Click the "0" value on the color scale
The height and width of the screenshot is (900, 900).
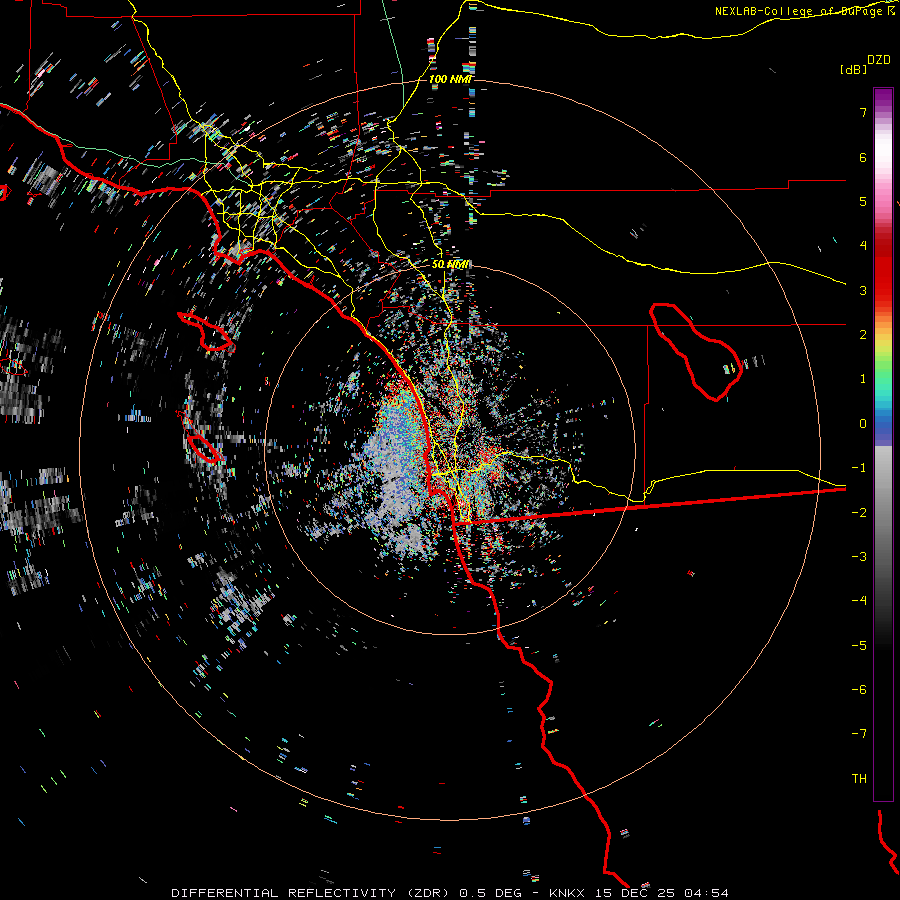[863, 424]
